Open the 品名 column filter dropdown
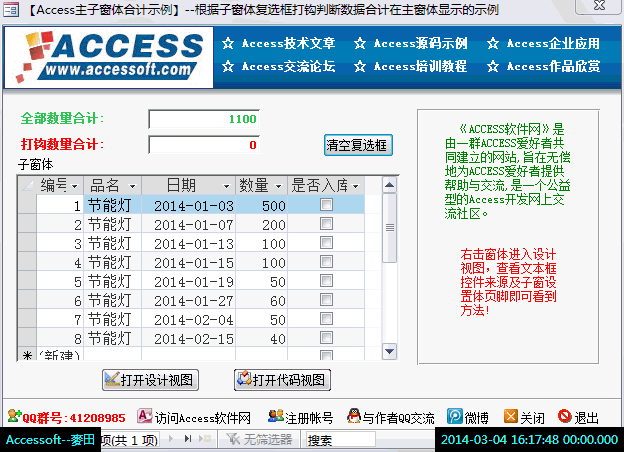The image size is (624, 452). (x=133, y=186)
